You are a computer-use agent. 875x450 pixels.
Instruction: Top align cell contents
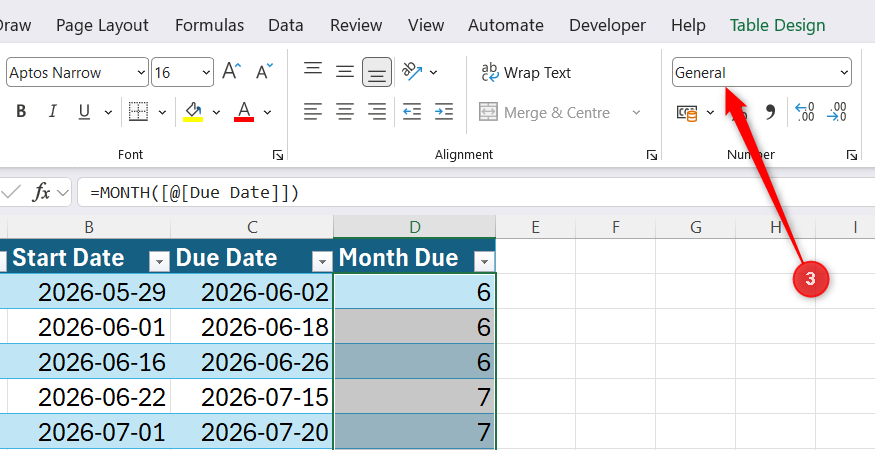click(312, 71)
